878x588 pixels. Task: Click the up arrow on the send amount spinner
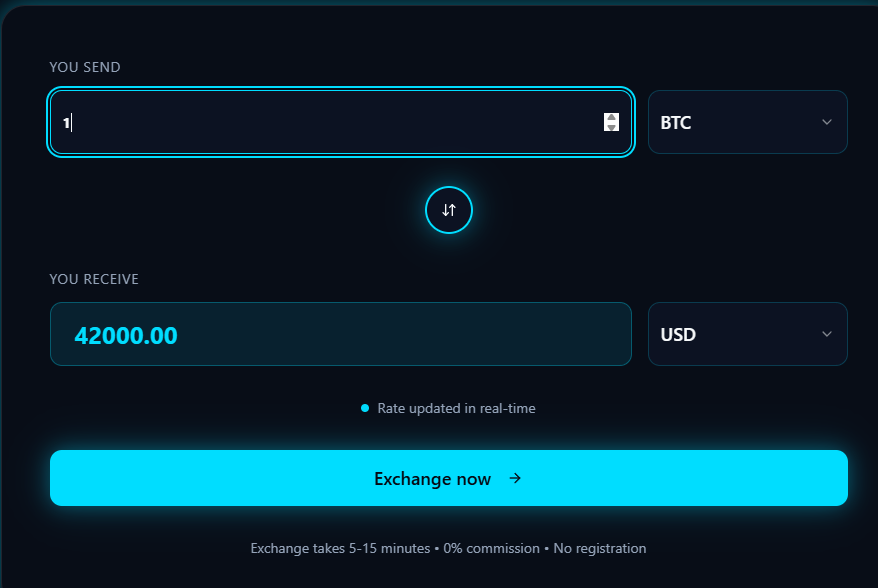point(611,118)
